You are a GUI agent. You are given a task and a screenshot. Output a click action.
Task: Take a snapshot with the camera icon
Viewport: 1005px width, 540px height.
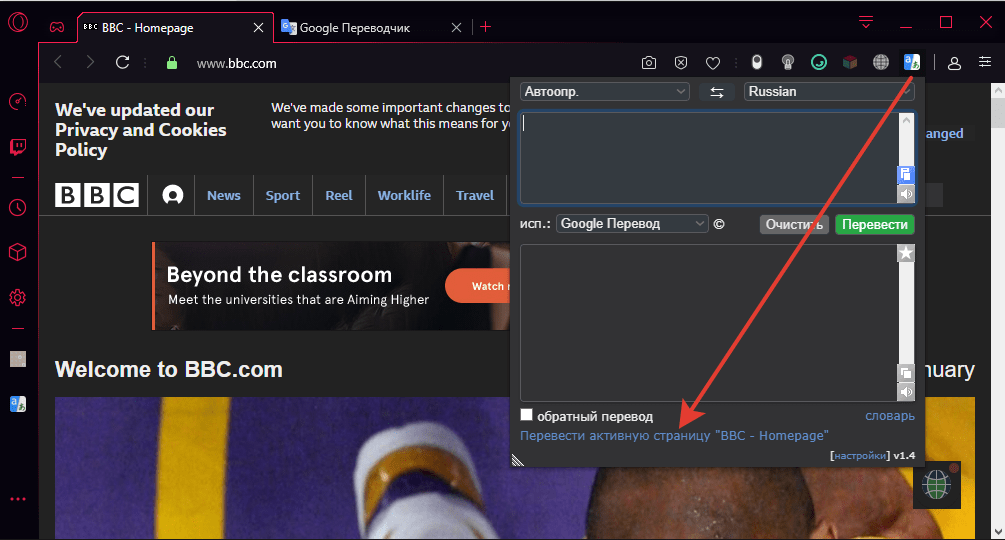coord(649,63)
